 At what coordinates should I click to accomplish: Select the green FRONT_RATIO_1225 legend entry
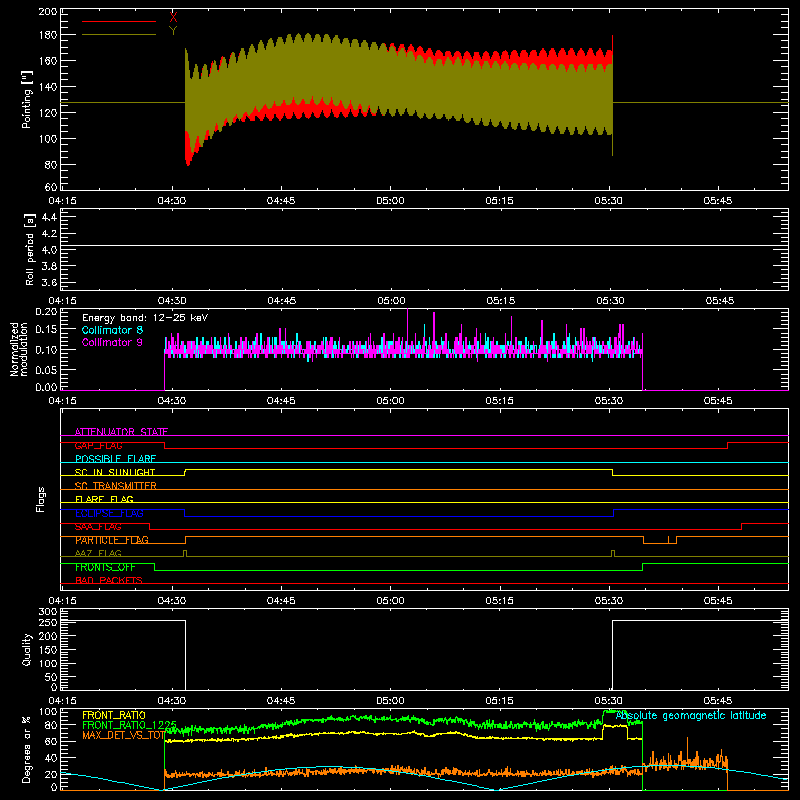(x=130, y=725)
